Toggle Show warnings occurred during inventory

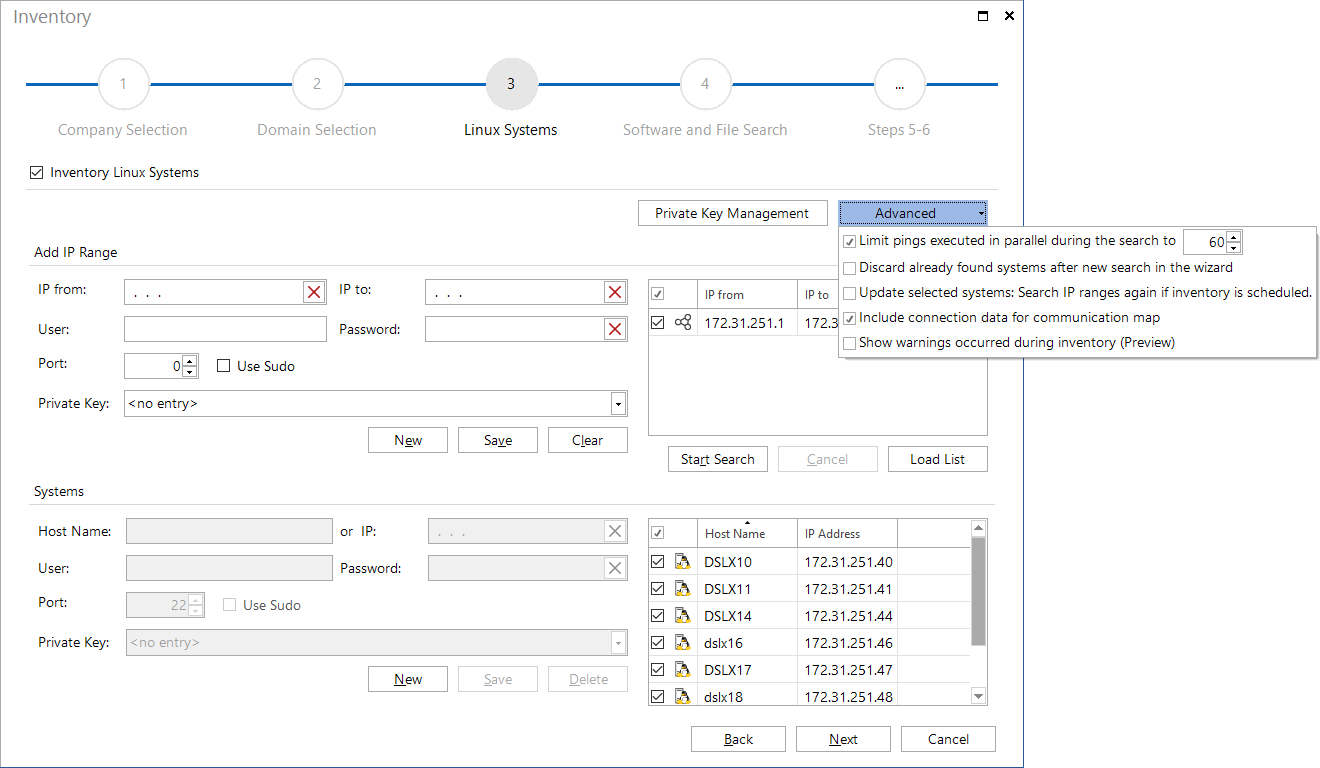click(x=850, y=343)
